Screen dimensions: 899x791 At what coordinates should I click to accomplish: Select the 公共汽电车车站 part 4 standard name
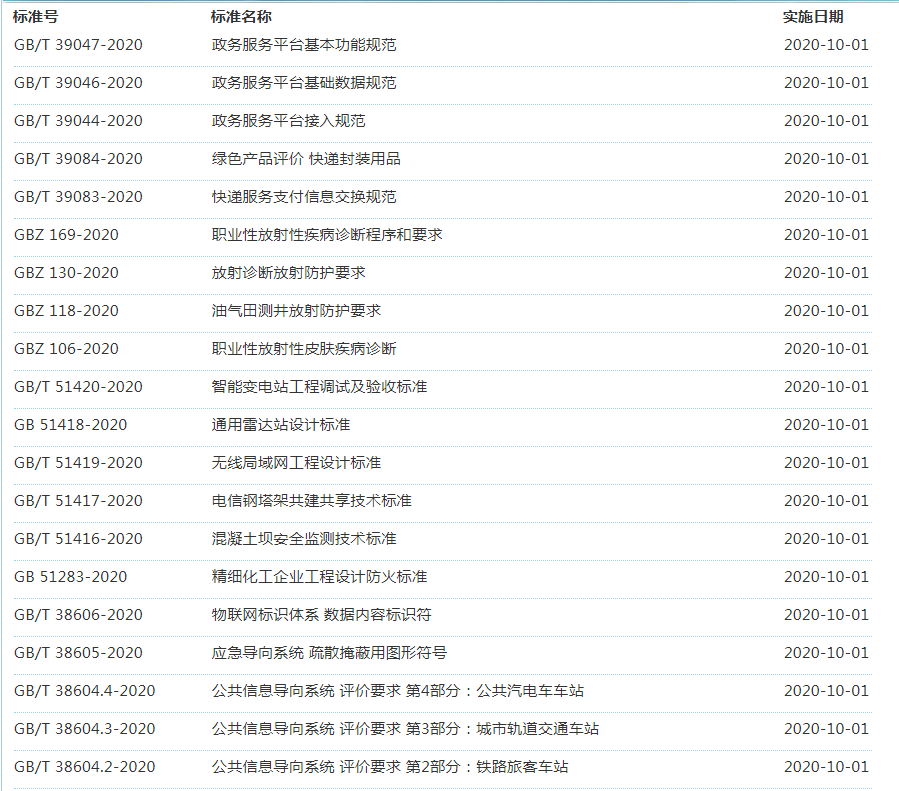(398, 691)
